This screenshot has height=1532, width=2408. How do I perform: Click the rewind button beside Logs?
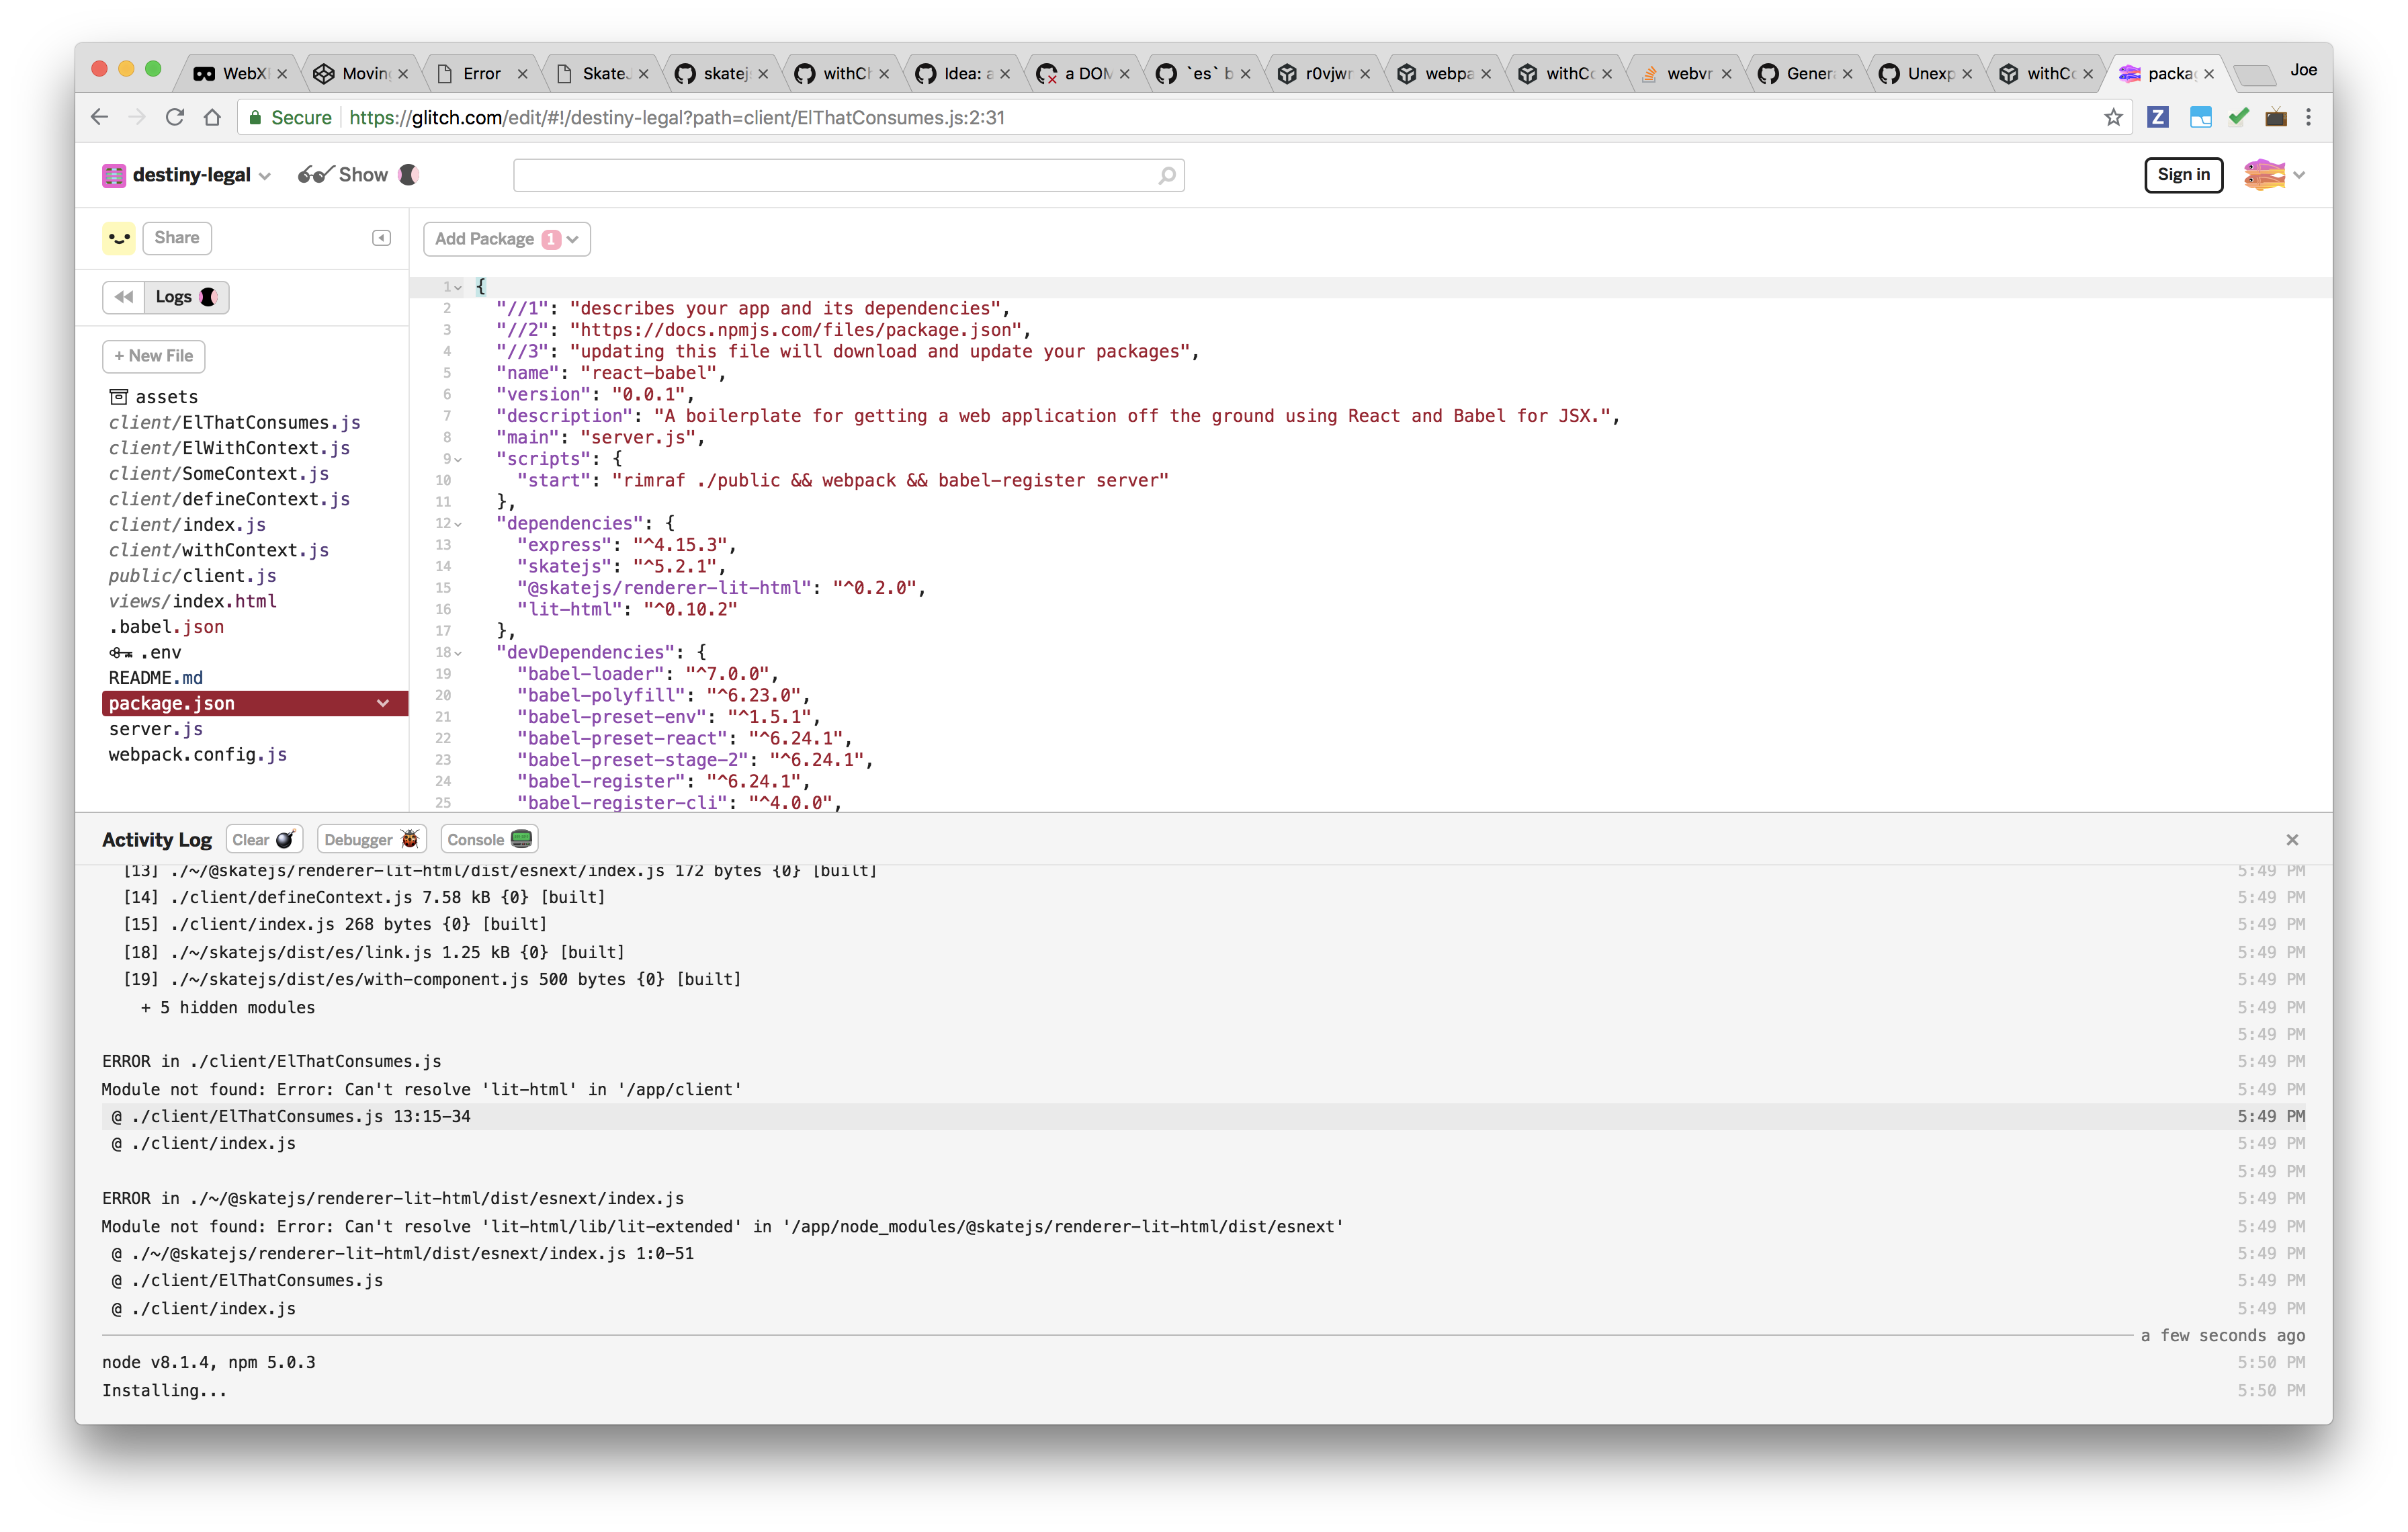(x=123, y=297)
